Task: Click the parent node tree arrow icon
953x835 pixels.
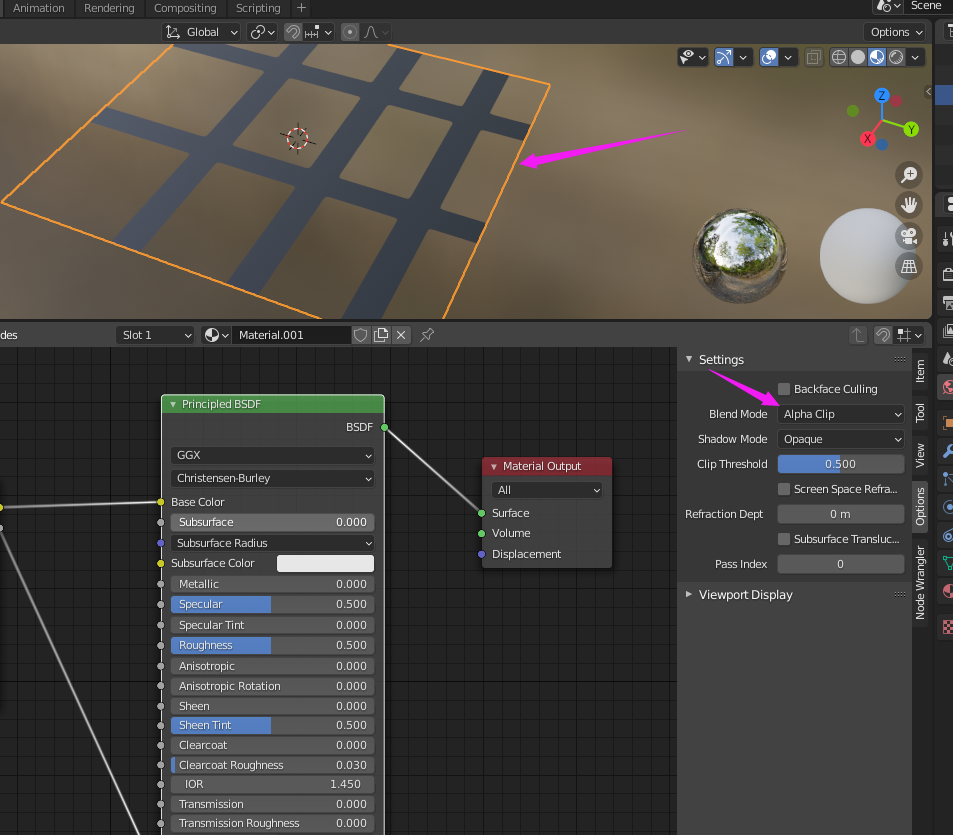Action: coord(858,335)
